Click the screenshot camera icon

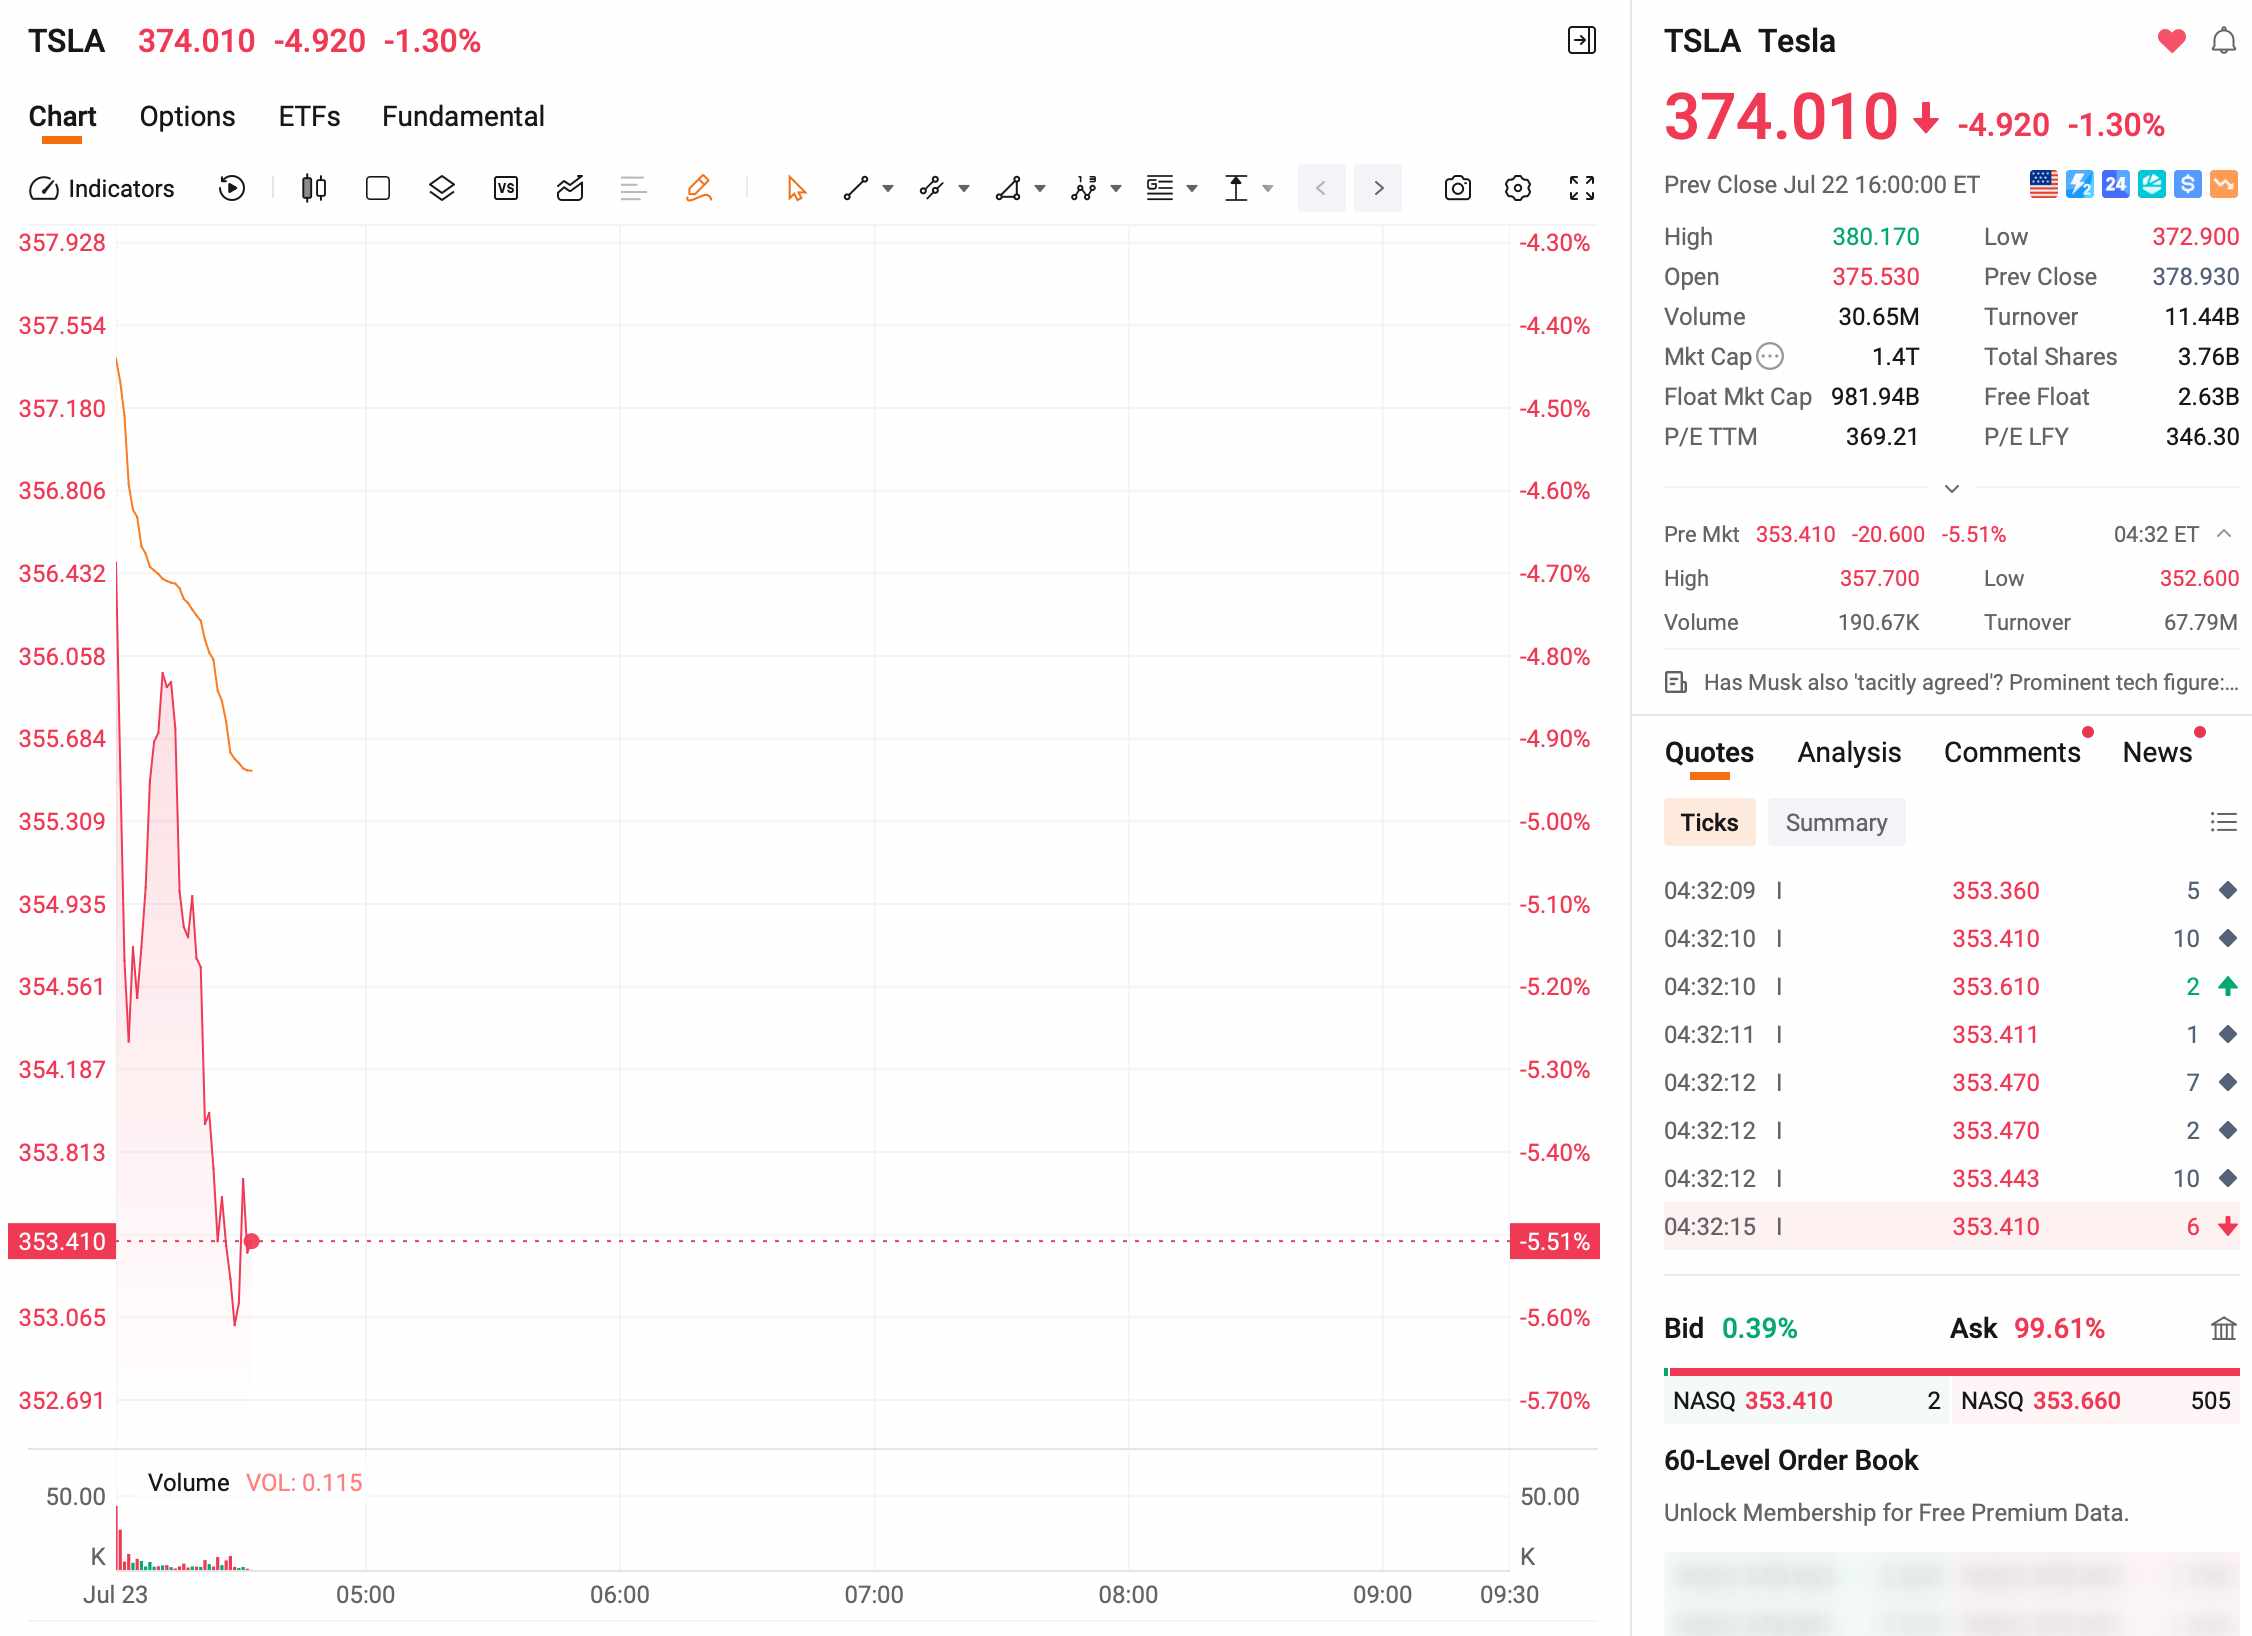[1457, 188]
